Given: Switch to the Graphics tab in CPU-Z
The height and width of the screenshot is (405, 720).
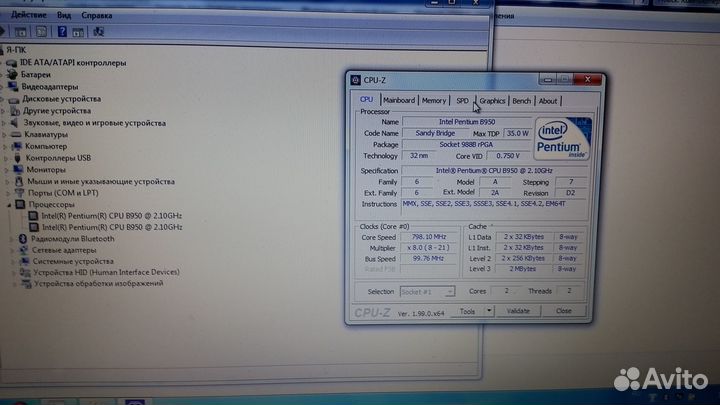Looking at the screenshot, I should pos(492,101).
